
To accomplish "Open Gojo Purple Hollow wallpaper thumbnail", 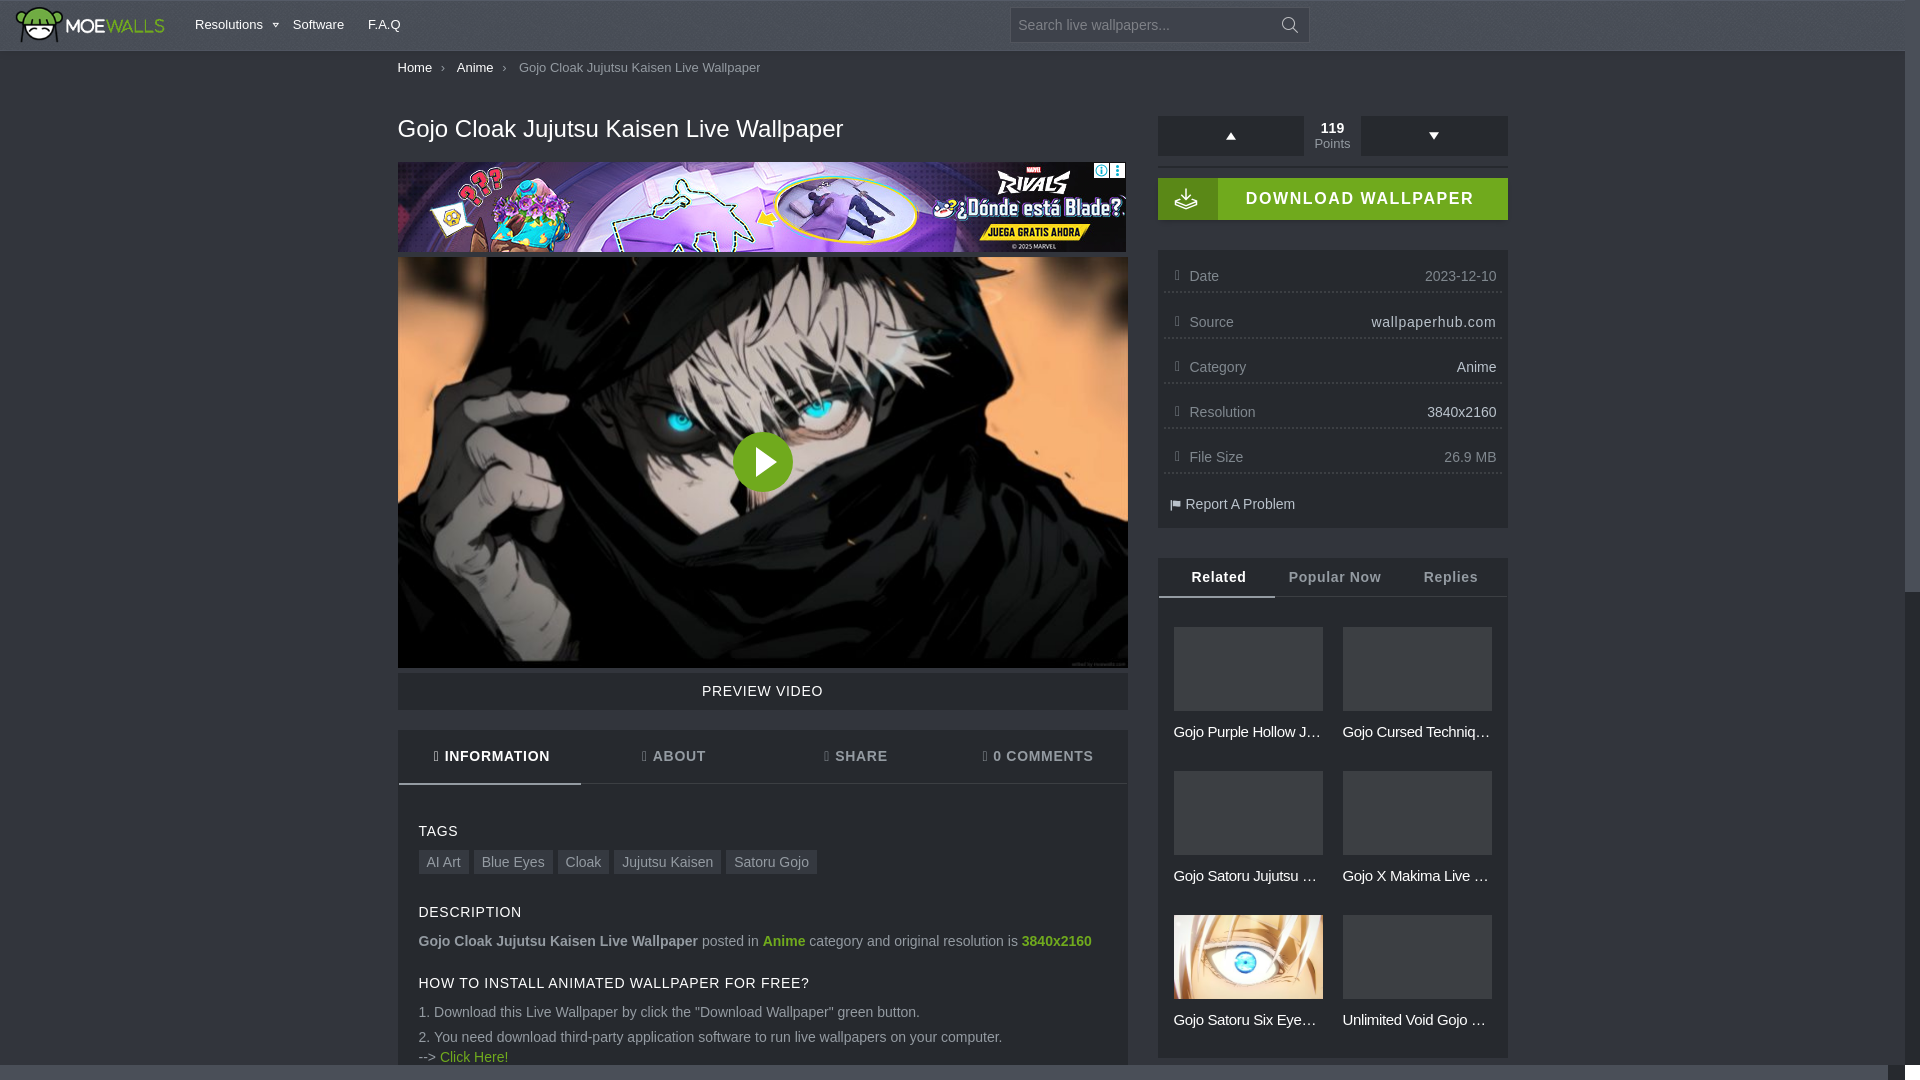I will click(1248, 669).
